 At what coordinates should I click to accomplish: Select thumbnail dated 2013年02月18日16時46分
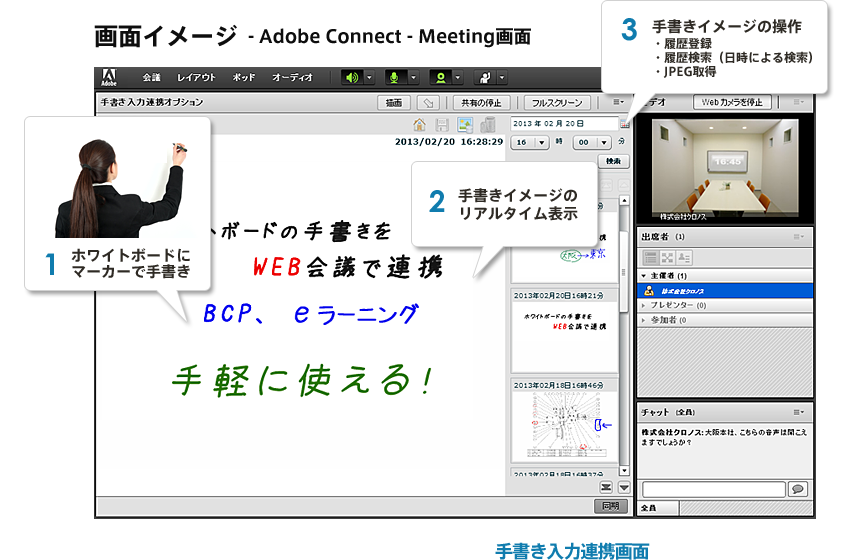[564, 421]
